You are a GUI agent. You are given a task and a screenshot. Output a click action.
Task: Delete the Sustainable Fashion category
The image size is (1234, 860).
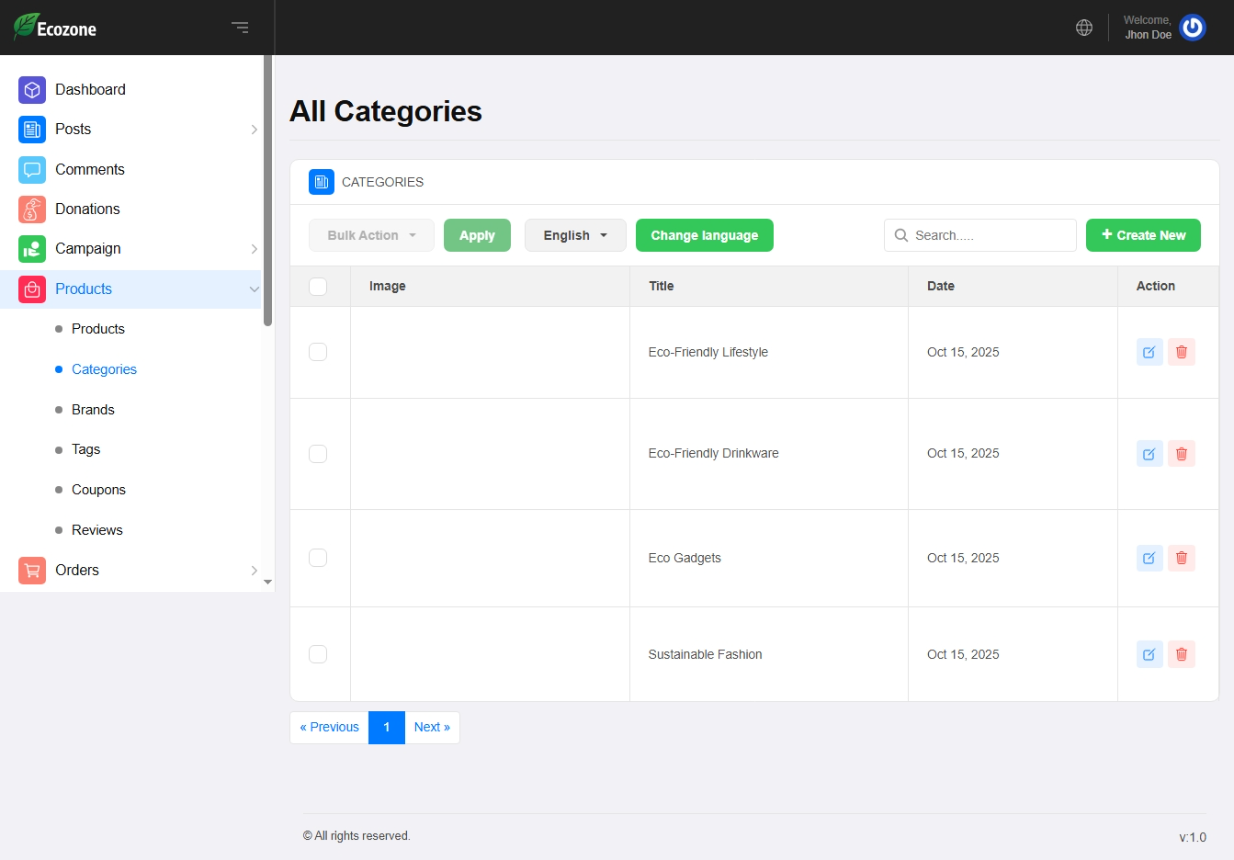[1181, 655]
